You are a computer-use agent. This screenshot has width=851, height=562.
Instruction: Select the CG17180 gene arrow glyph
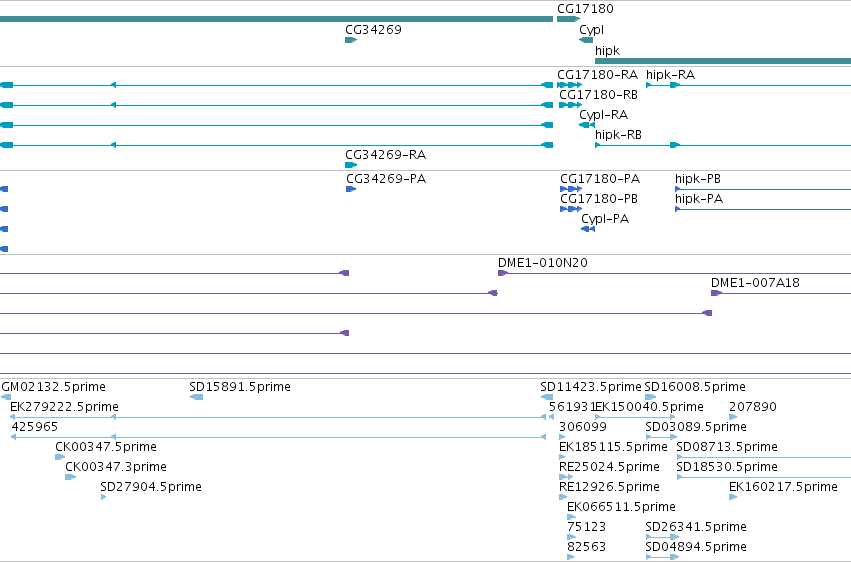(569, 19)
